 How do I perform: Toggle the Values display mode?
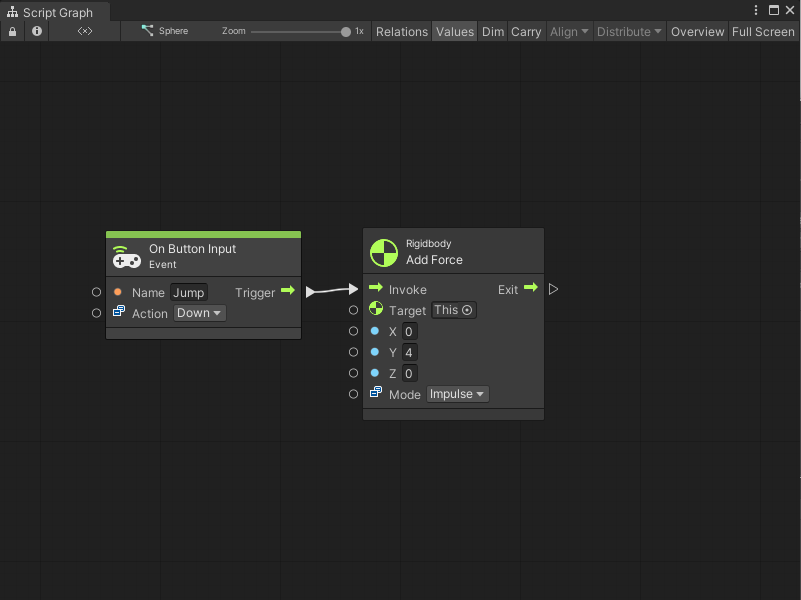coord(454,31)
